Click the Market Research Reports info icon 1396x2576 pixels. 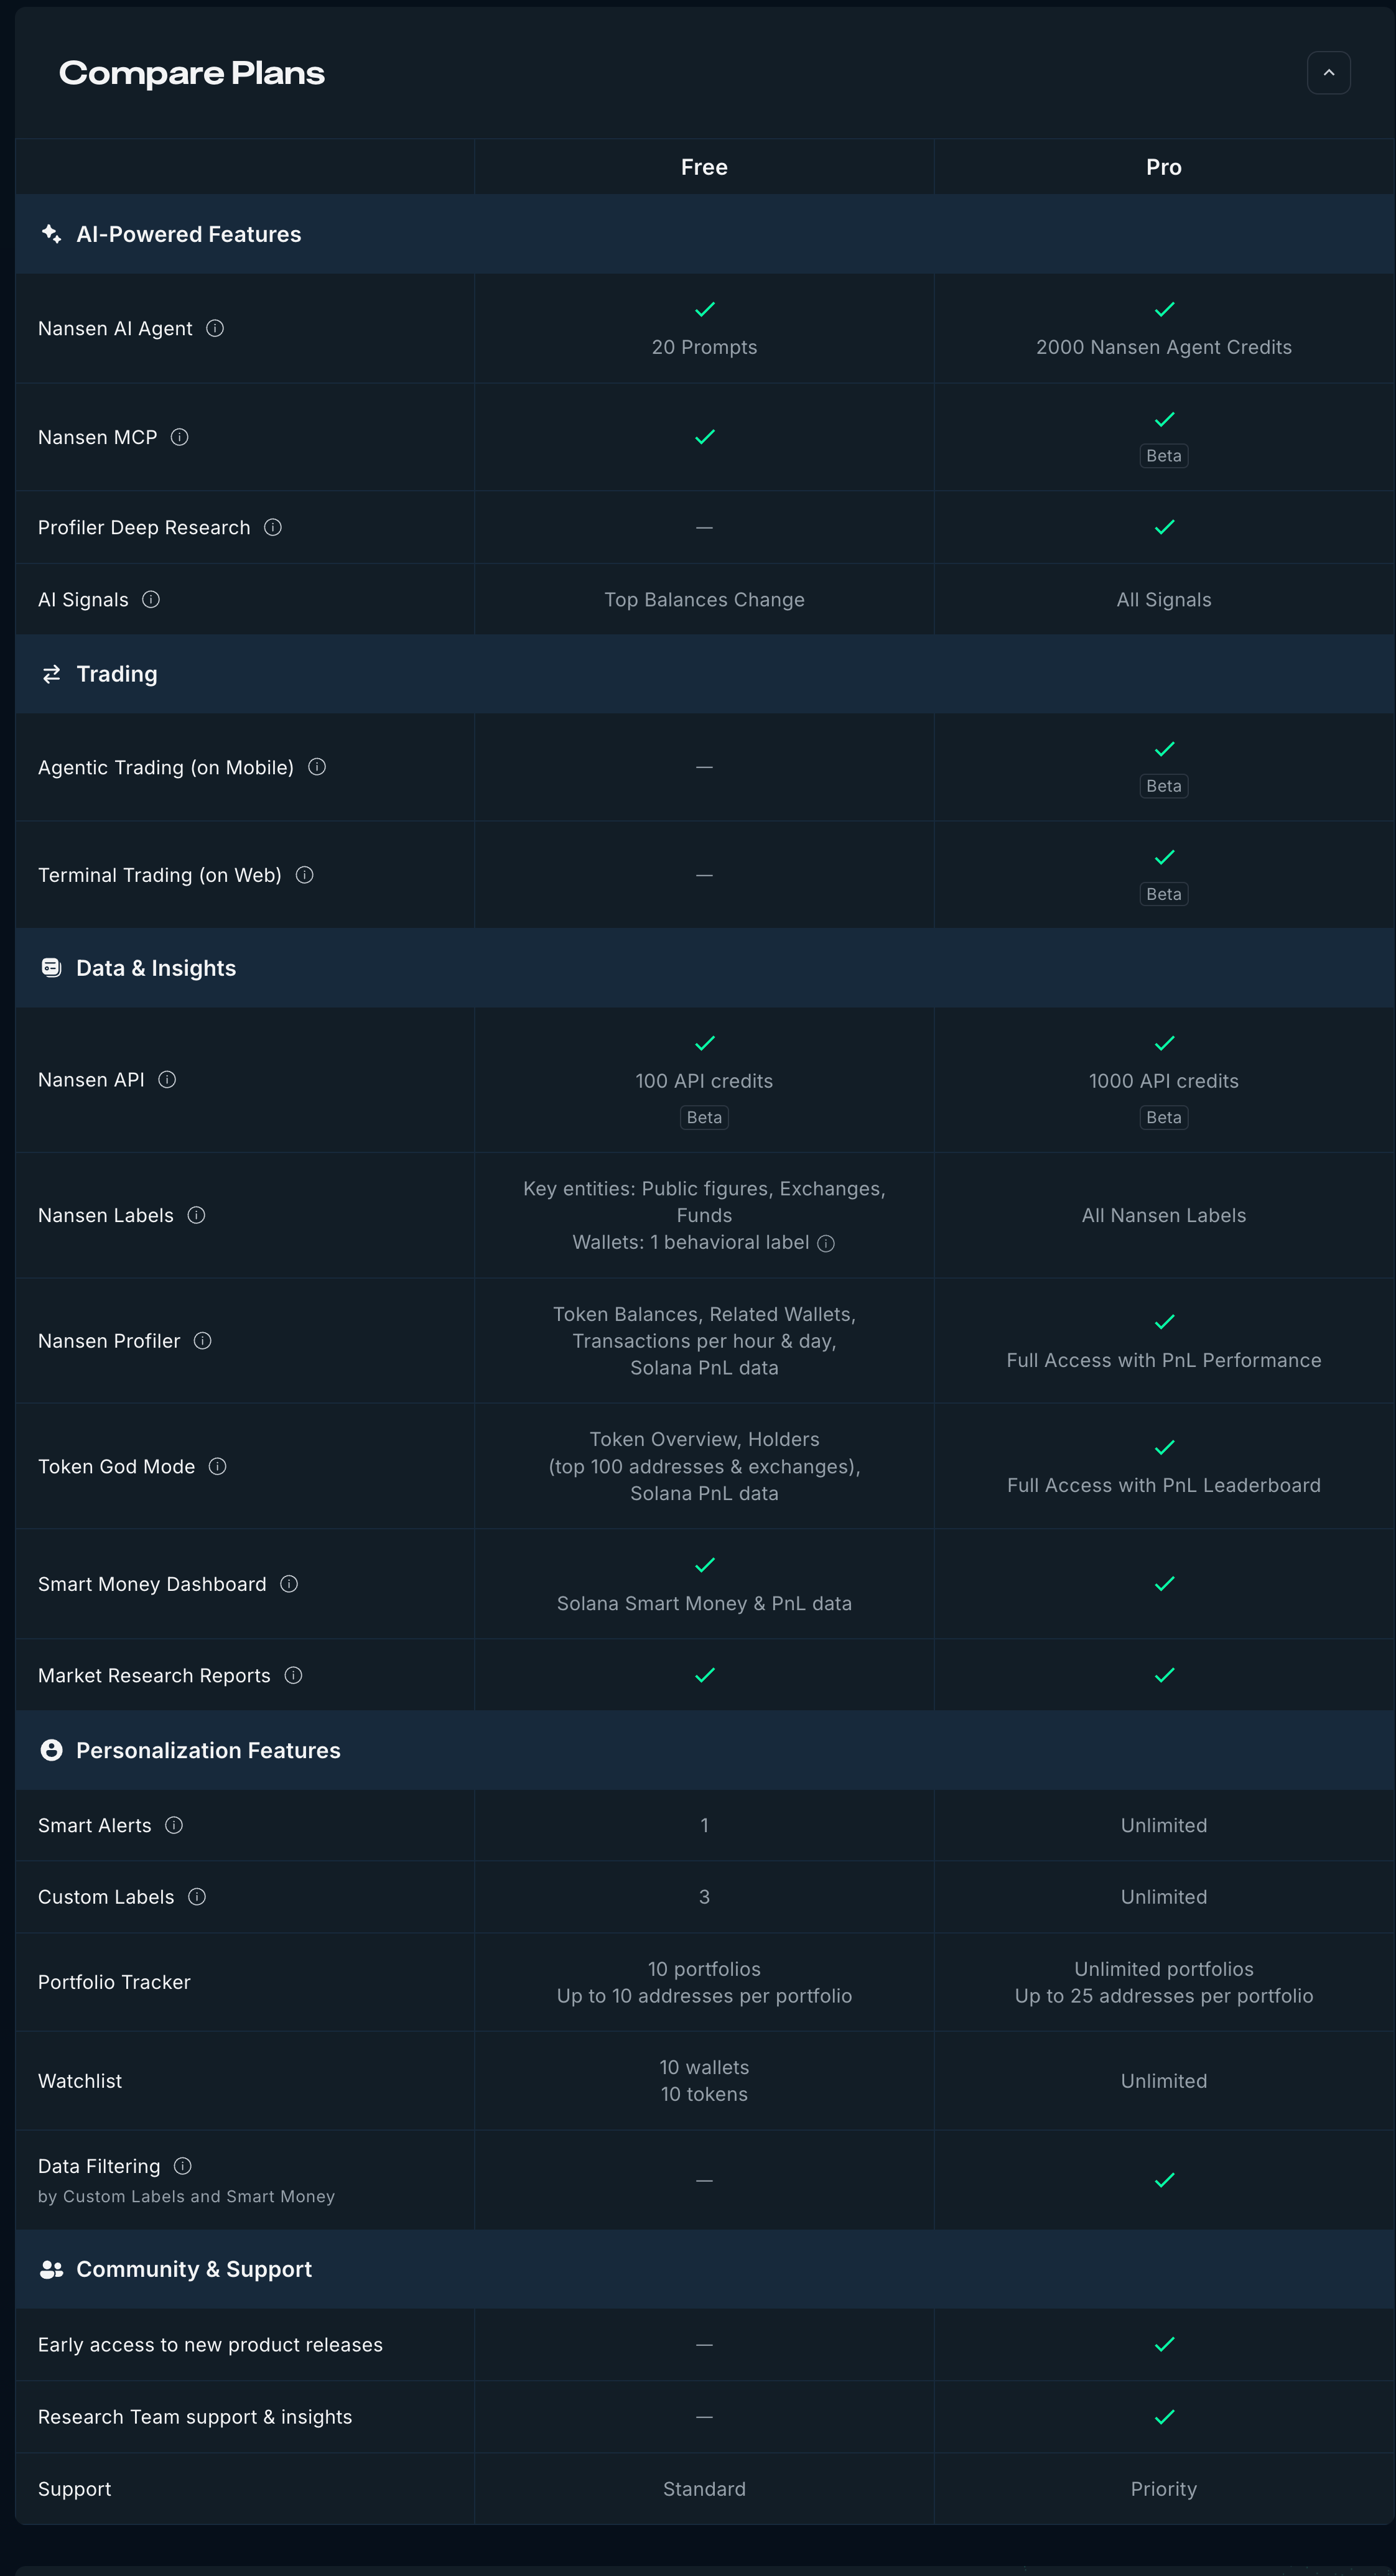point(293,1675)
